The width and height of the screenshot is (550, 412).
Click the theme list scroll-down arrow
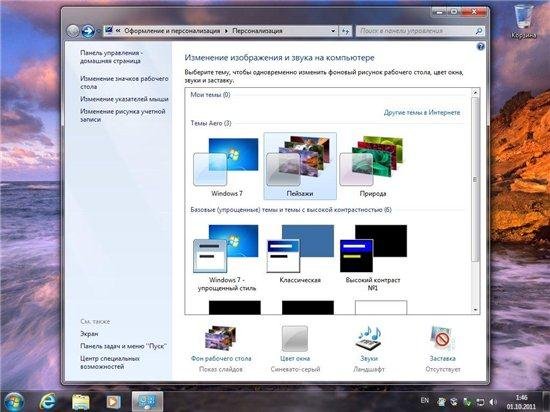tap(475, 310)
